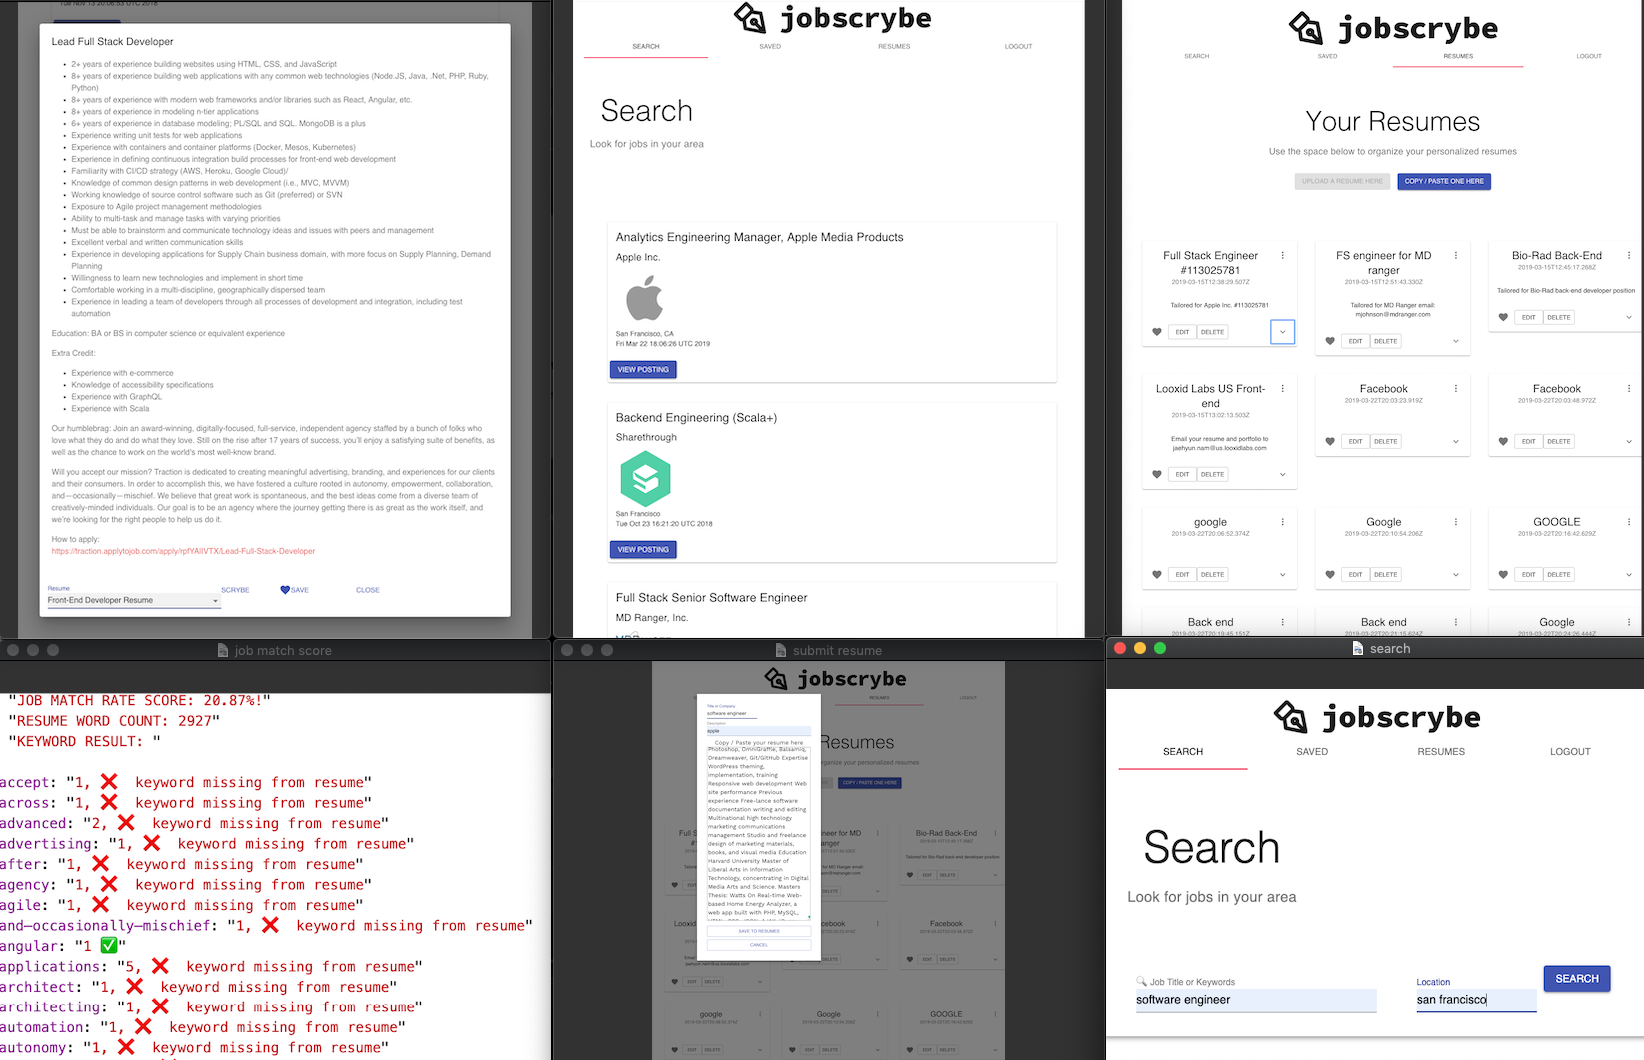
Task: Expand highlighted chevron on Full Stack Engineer #113025781 card
Action: click(1282, 332)
